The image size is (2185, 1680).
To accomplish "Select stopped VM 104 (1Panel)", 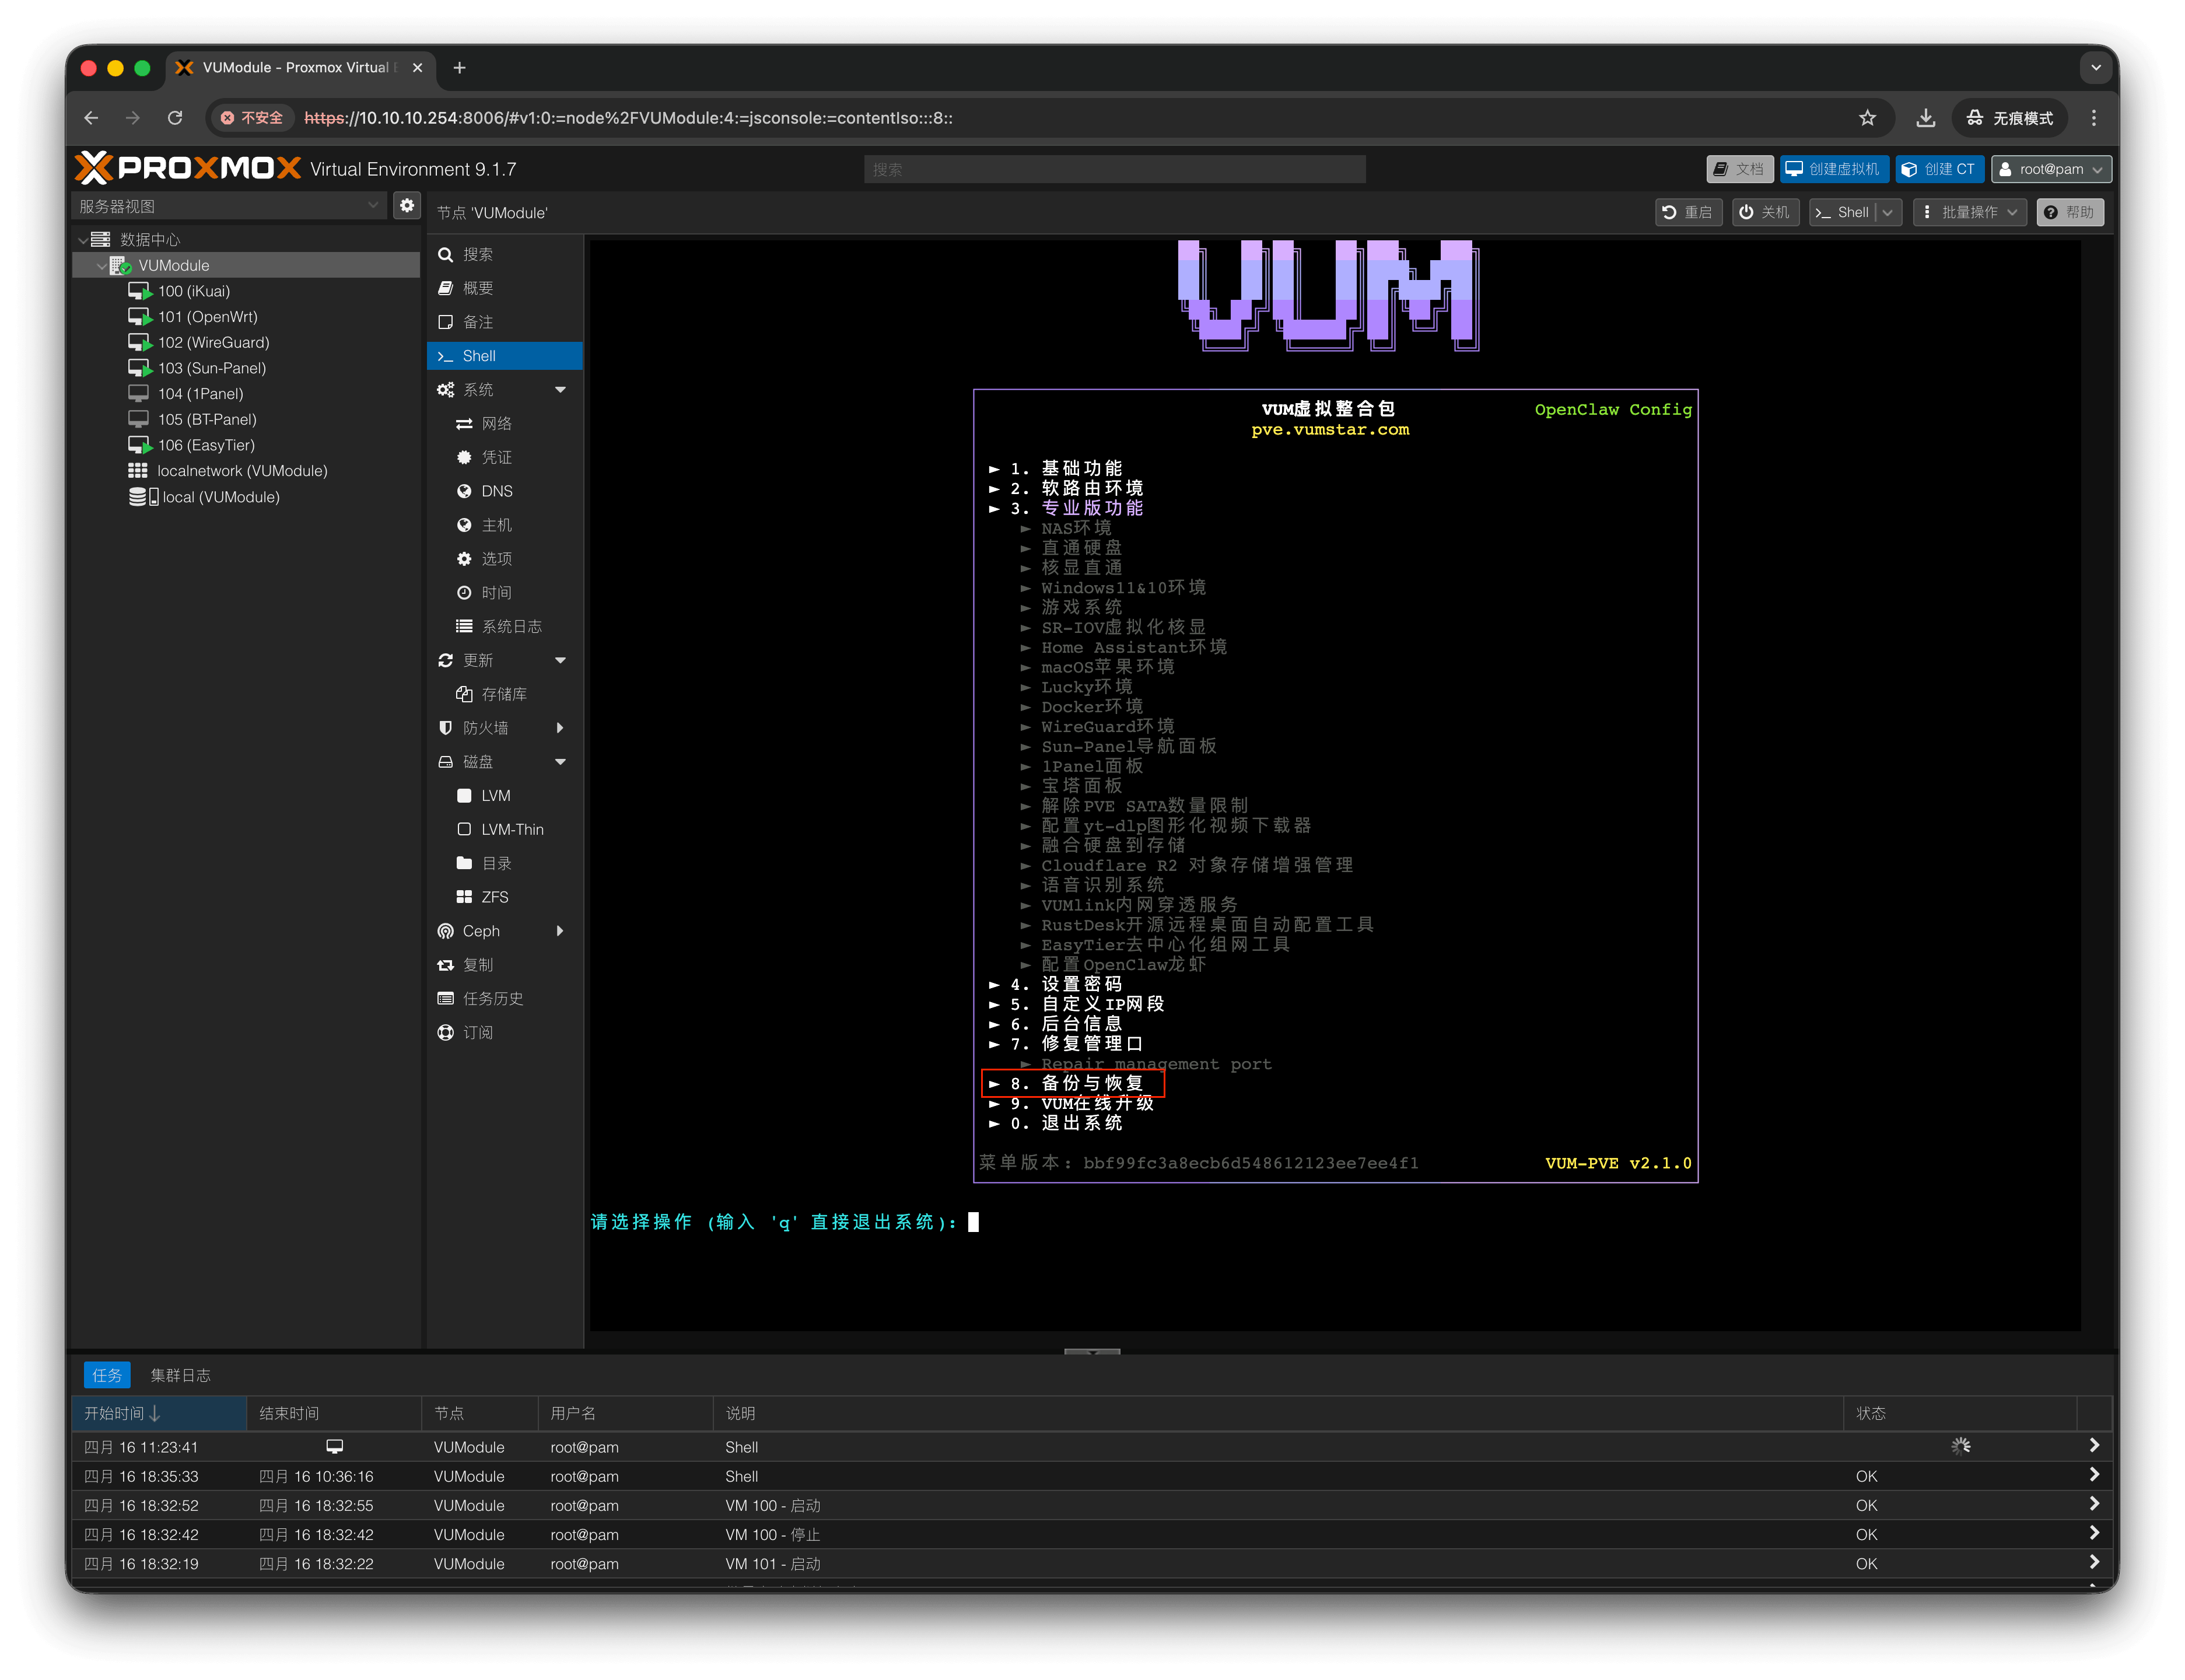I will [199, 394].
